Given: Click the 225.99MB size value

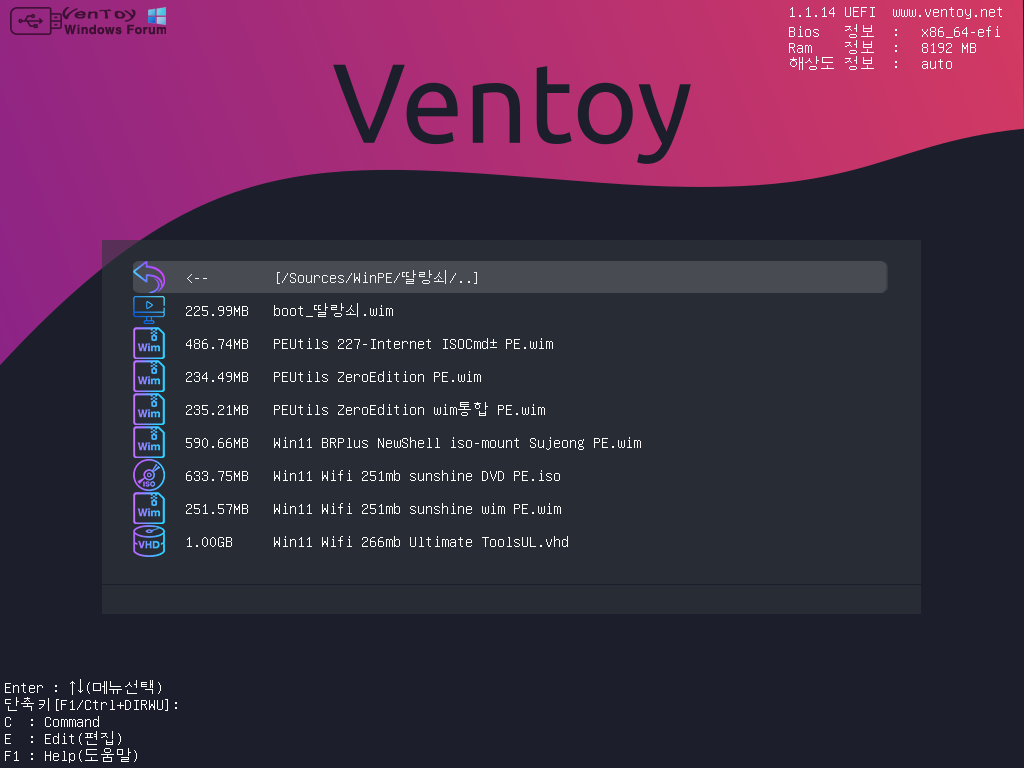Looking at the screenshot, I should pyautogui.click(x=217, y=311).
